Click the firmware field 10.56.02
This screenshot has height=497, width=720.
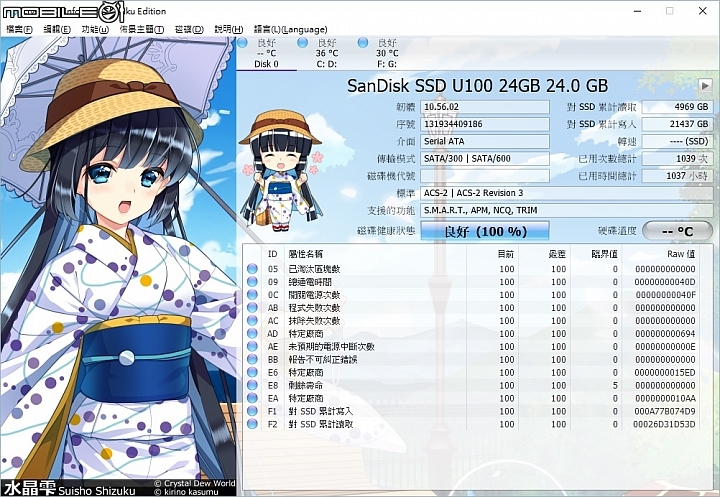pyautogui.click(x=485, y=107)
